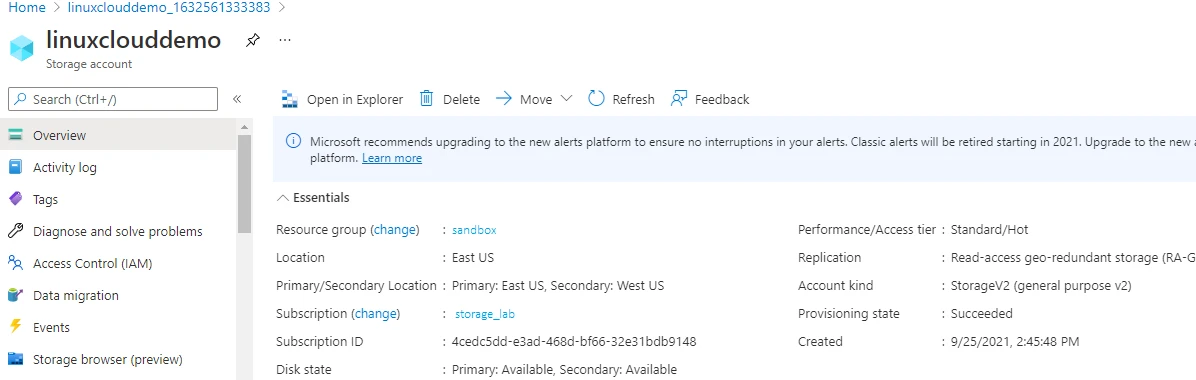Screen dimensions: 1196x380
Task: Click the East US location value
Action: [x=473, y=258]
